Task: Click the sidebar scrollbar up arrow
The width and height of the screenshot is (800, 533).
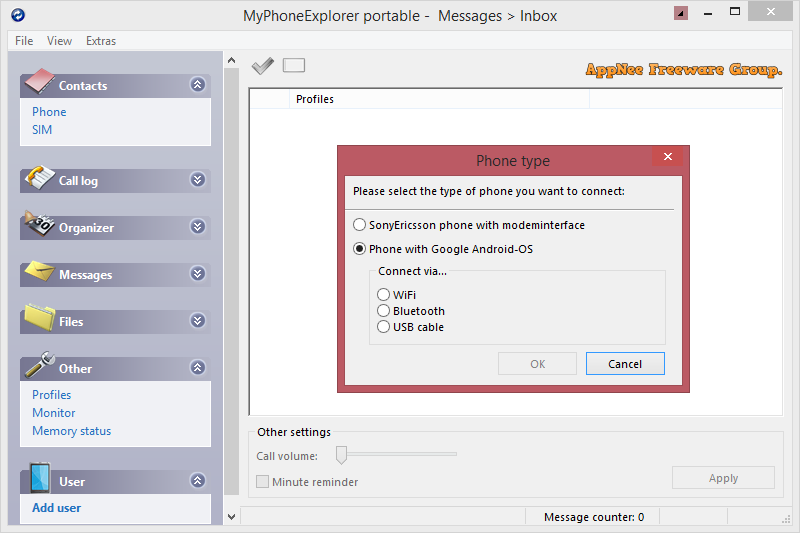Action: (232, 60)
